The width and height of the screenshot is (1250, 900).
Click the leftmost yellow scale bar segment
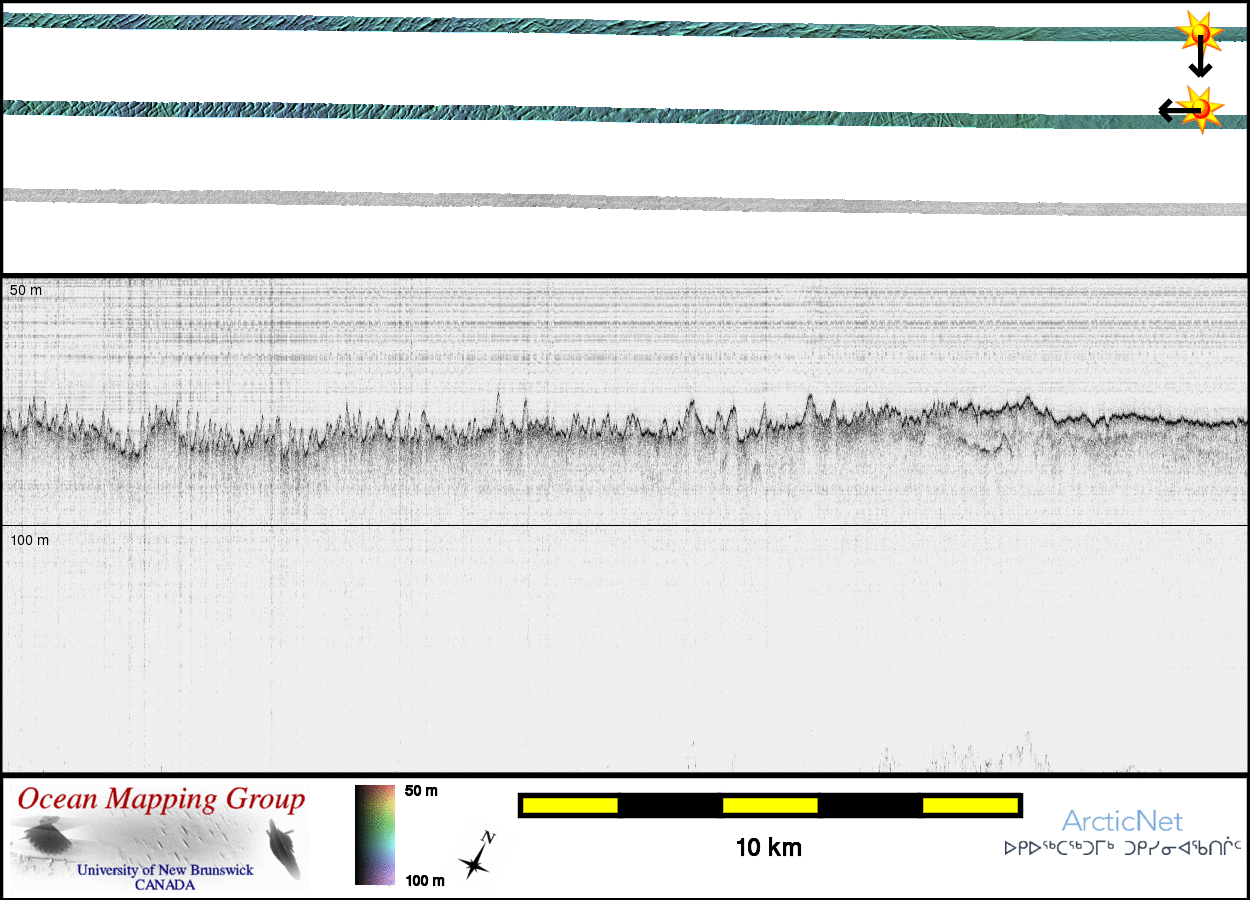[569, 805]
